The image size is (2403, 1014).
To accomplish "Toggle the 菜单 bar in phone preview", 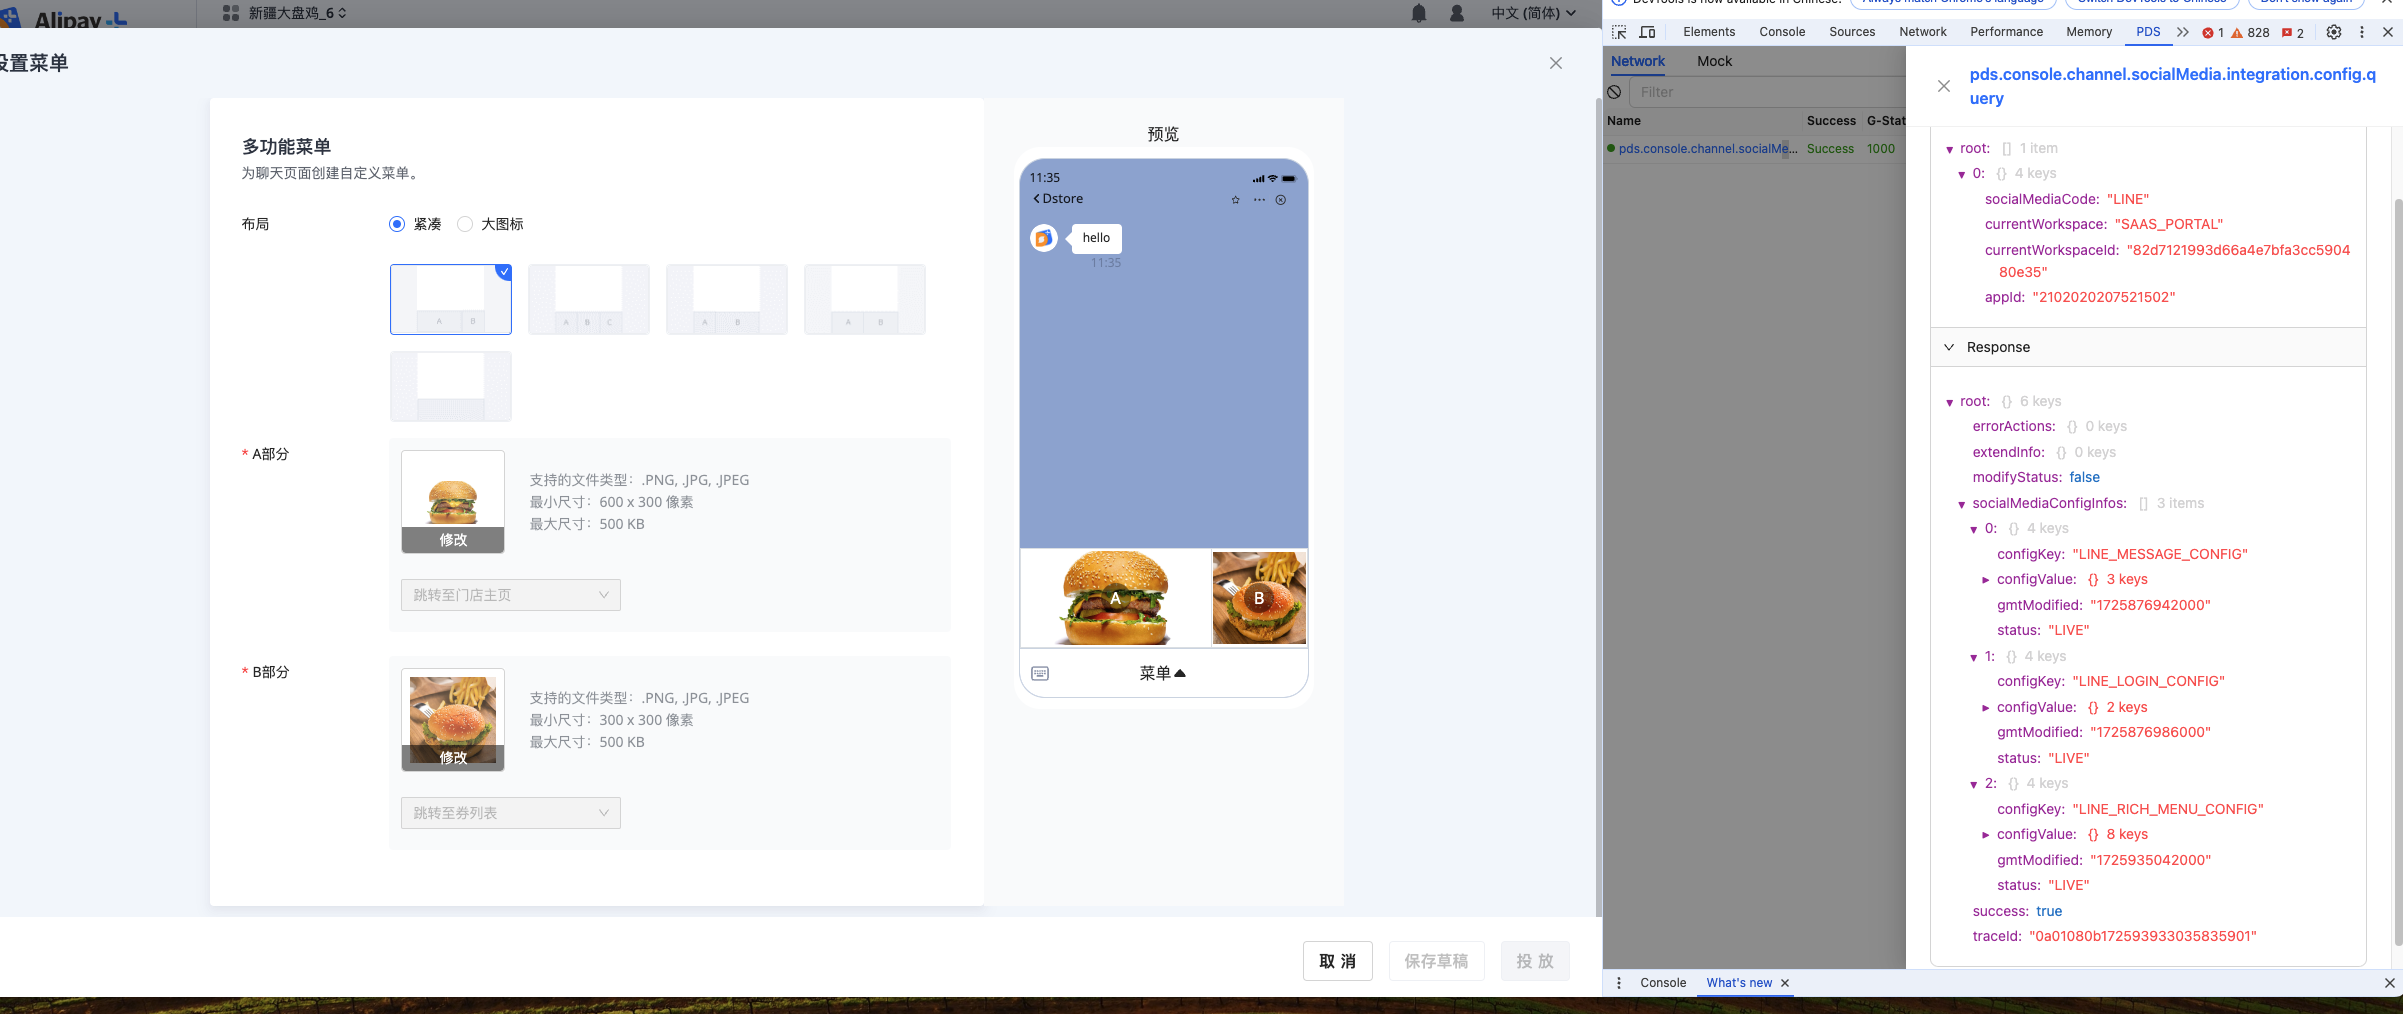I will pos(1163,674).
